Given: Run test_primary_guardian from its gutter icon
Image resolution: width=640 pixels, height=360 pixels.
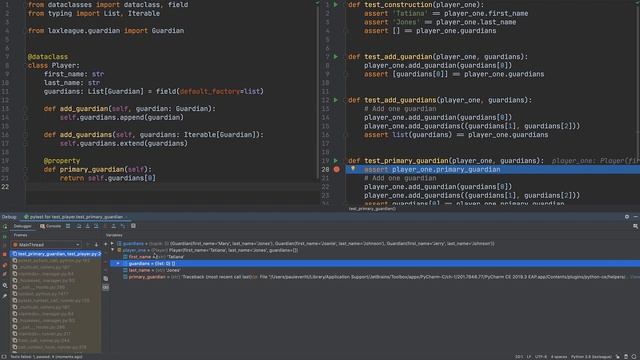Looking at the screenshot, I should click(336, 160).
